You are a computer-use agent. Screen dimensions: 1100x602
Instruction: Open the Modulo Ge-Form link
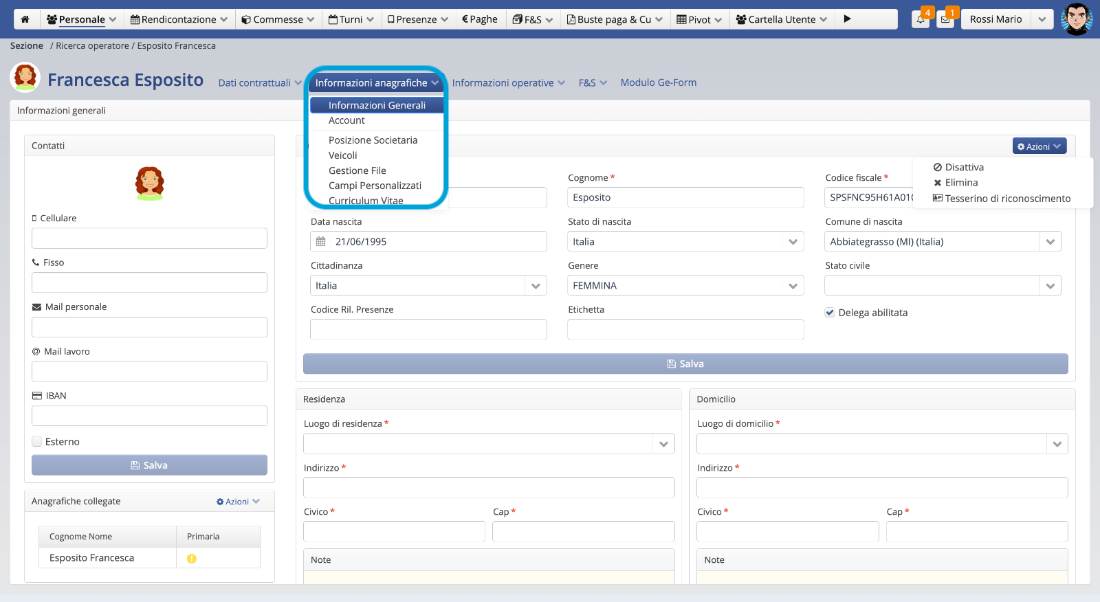coord(658,83)
